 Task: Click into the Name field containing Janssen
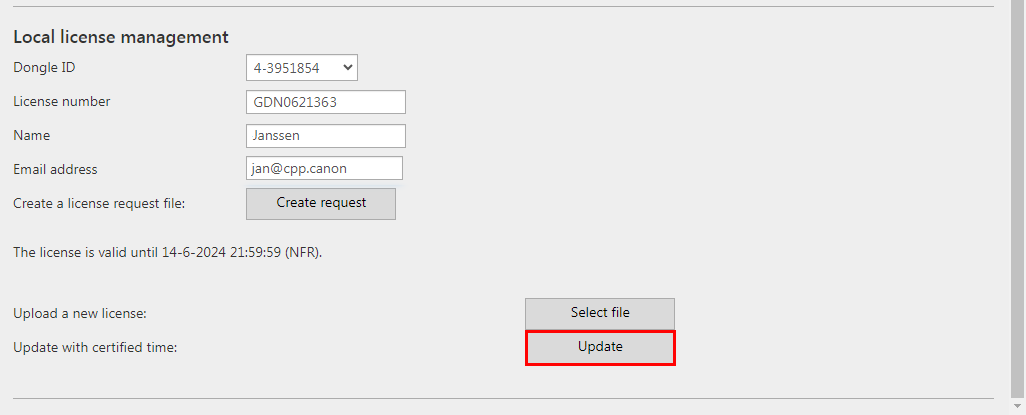click(x=325, y=136)
